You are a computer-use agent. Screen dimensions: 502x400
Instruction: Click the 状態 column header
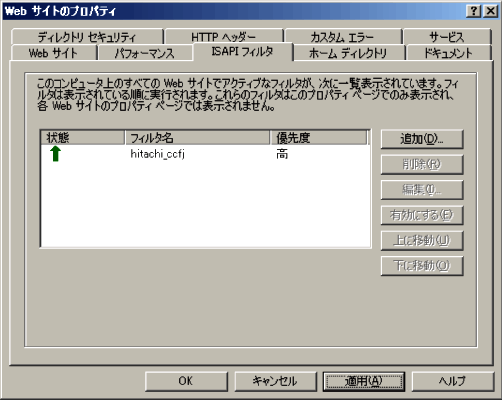coord(82,137)
